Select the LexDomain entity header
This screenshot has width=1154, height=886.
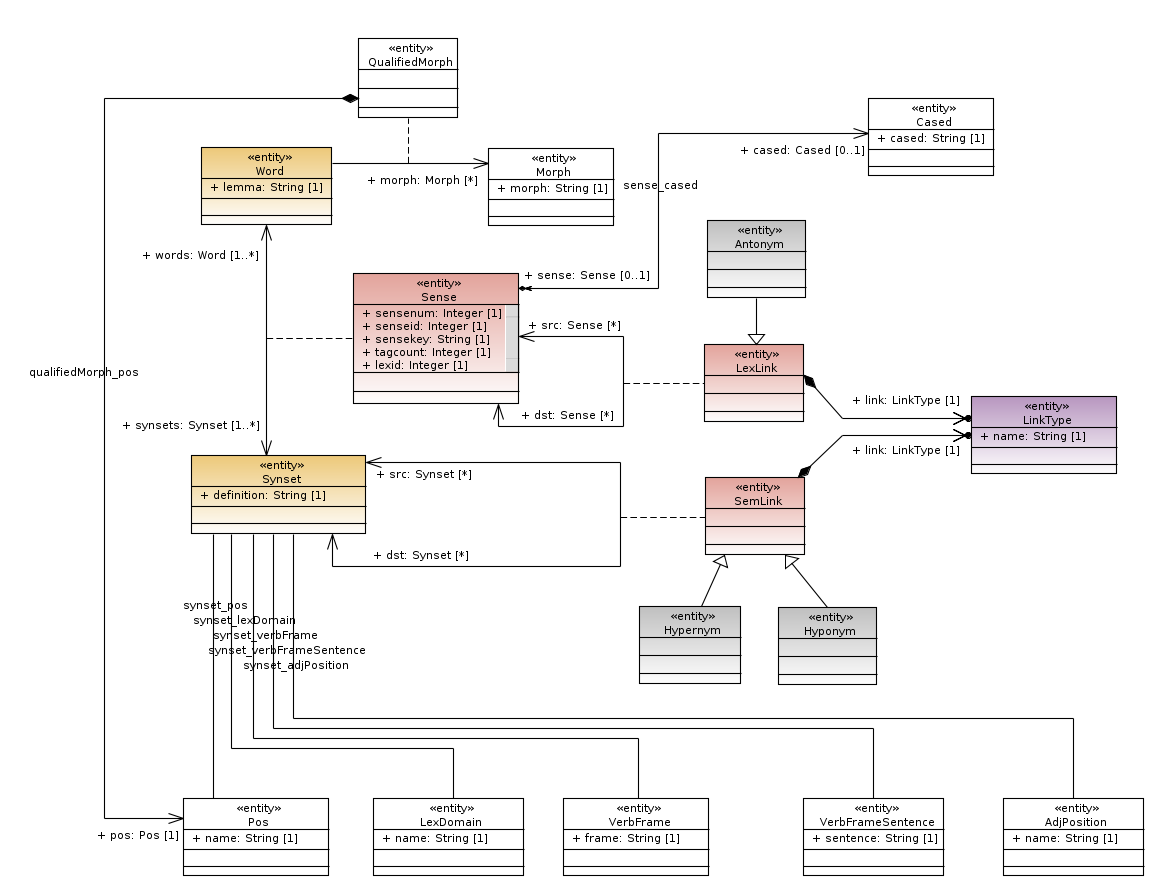pyautogui.click(x=448, y=815)
